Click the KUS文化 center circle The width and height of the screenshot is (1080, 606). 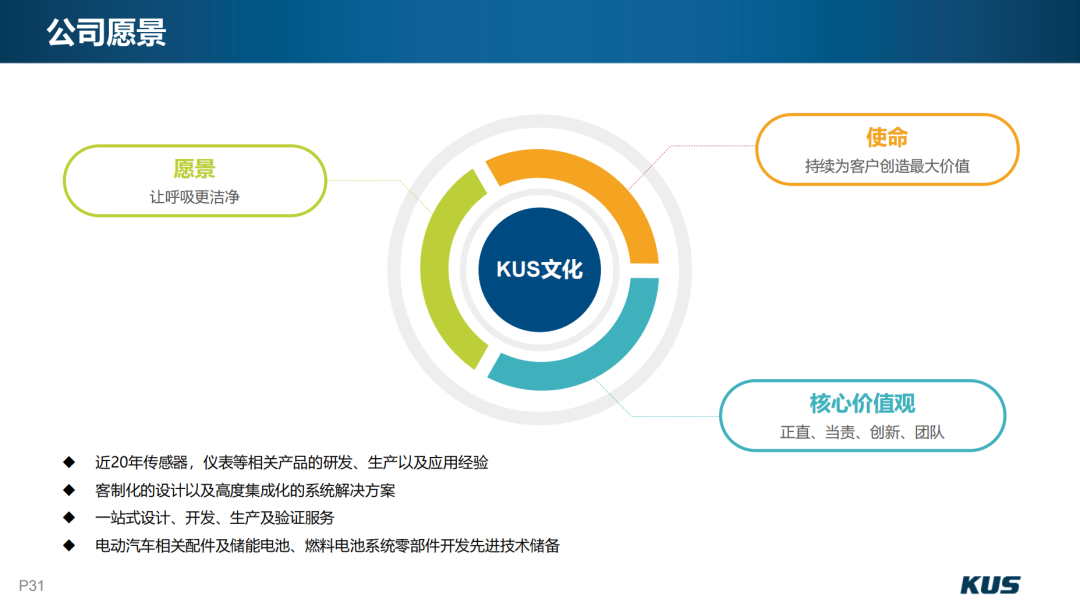click(x=539, y=269)
